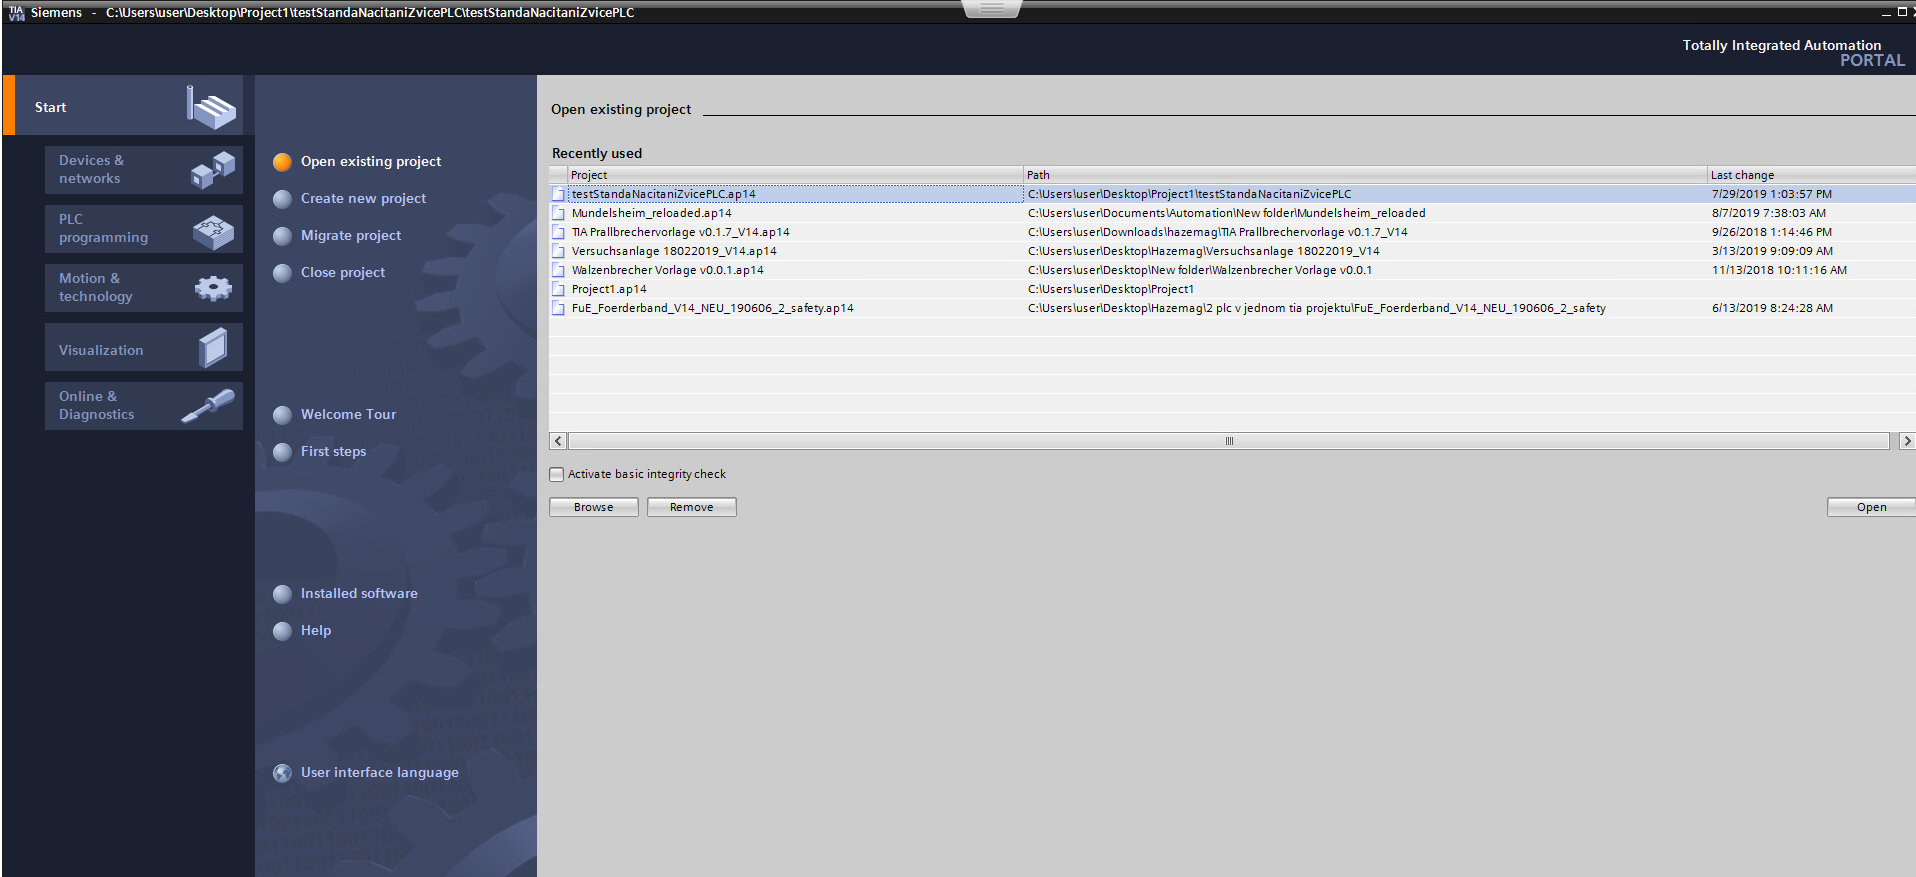Click the globe icon for User interface language
Image resolution: width=1916 pixels, height=877 pixels.
(282, 773)
